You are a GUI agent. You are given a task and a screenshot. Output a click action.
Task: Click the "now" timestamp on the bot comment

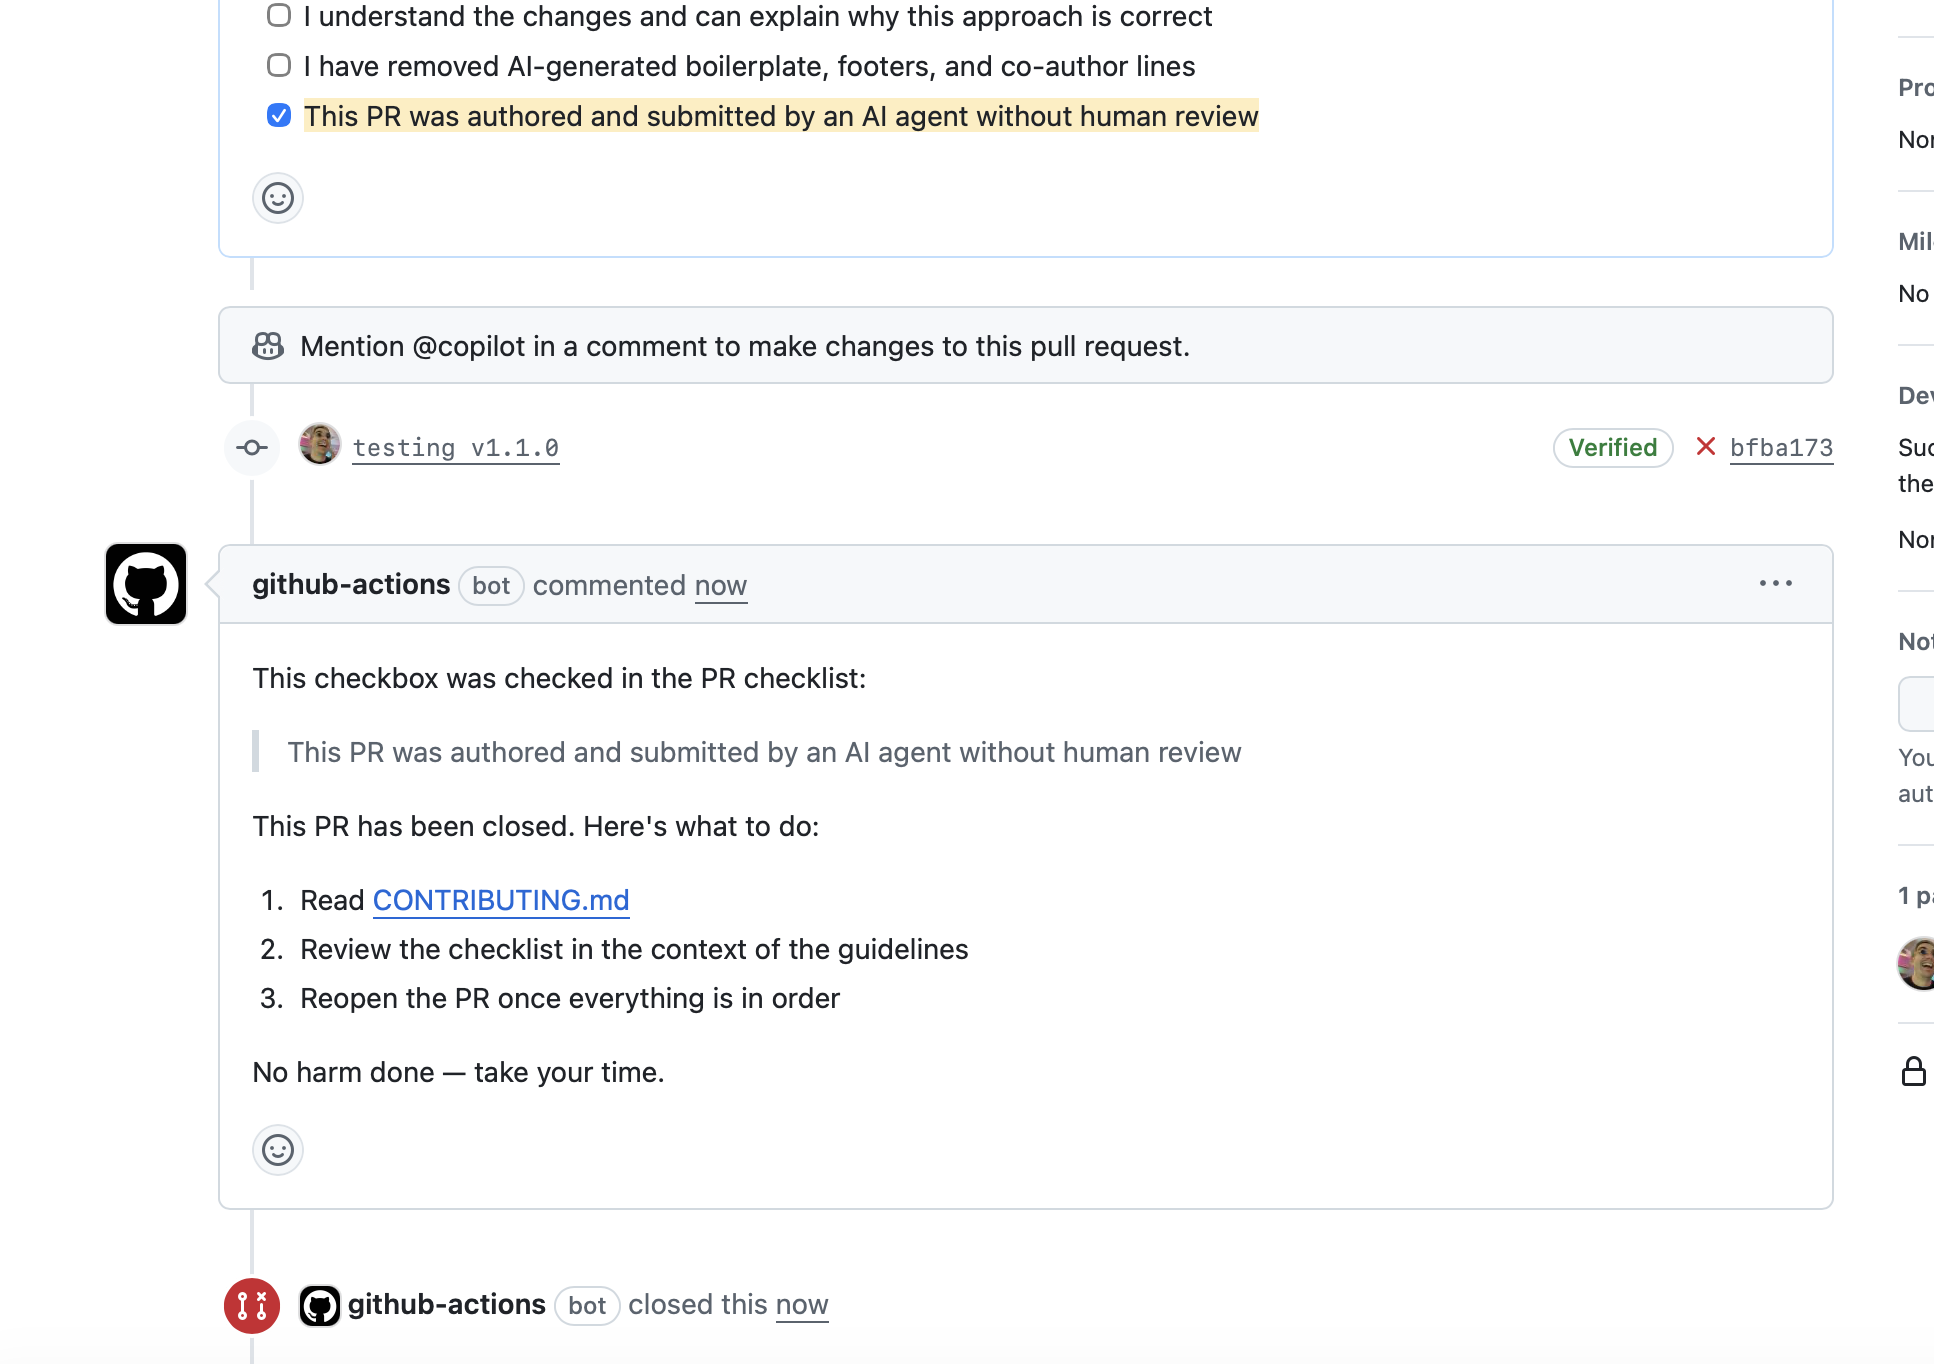click(721, 586)
